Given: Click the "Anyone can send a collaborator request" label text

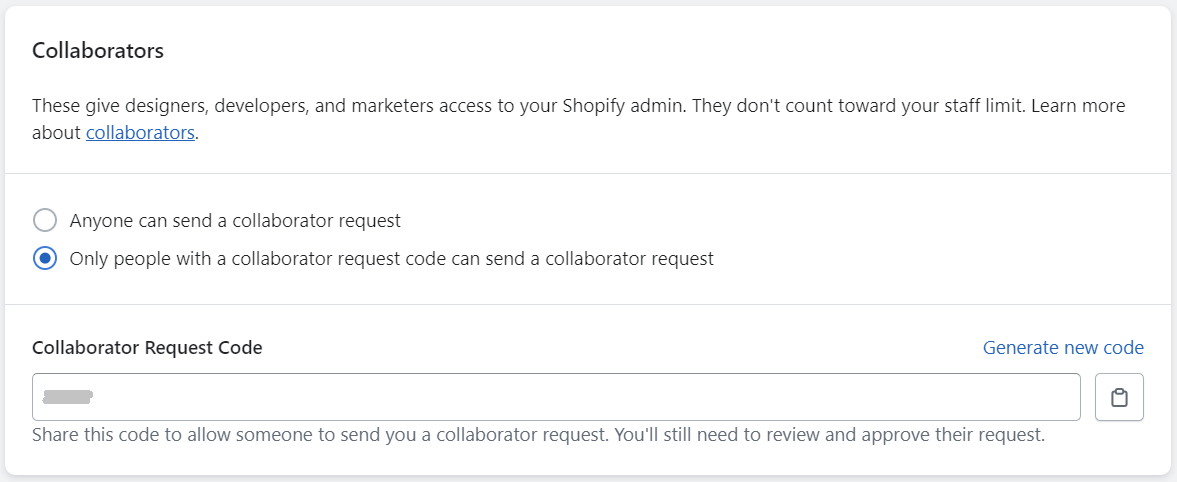Looking at the screenshot, I should click(235, 220).
